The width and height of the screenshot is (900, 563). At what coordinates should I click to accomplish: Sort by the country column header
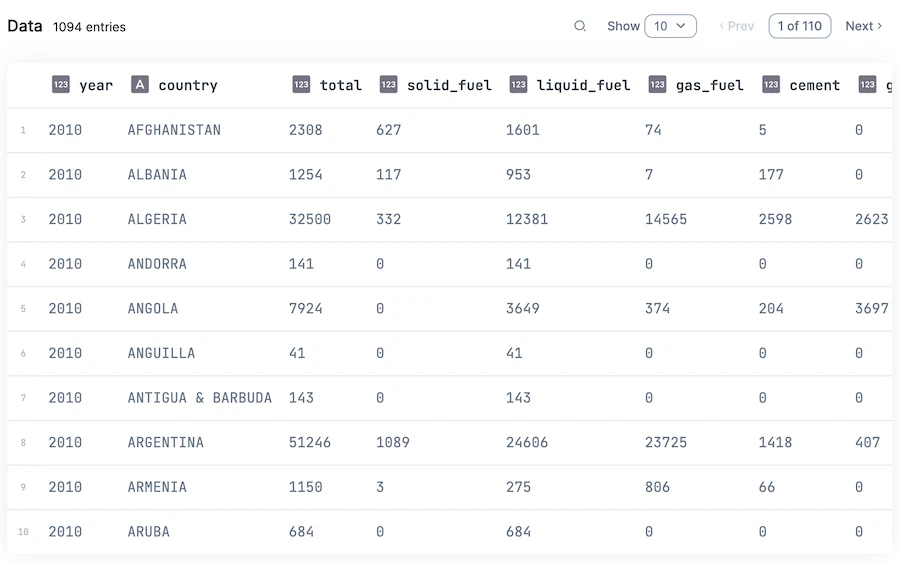[188, 85]
